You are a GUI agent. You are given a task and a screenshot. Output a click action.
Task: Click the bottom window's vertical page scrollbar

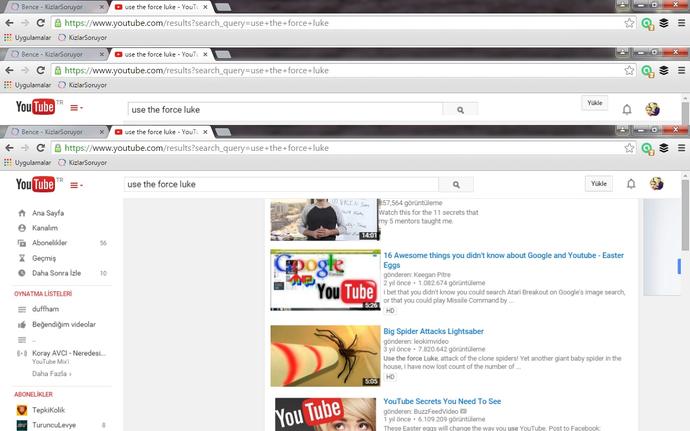pyautogui.click(x=685, y=216)
